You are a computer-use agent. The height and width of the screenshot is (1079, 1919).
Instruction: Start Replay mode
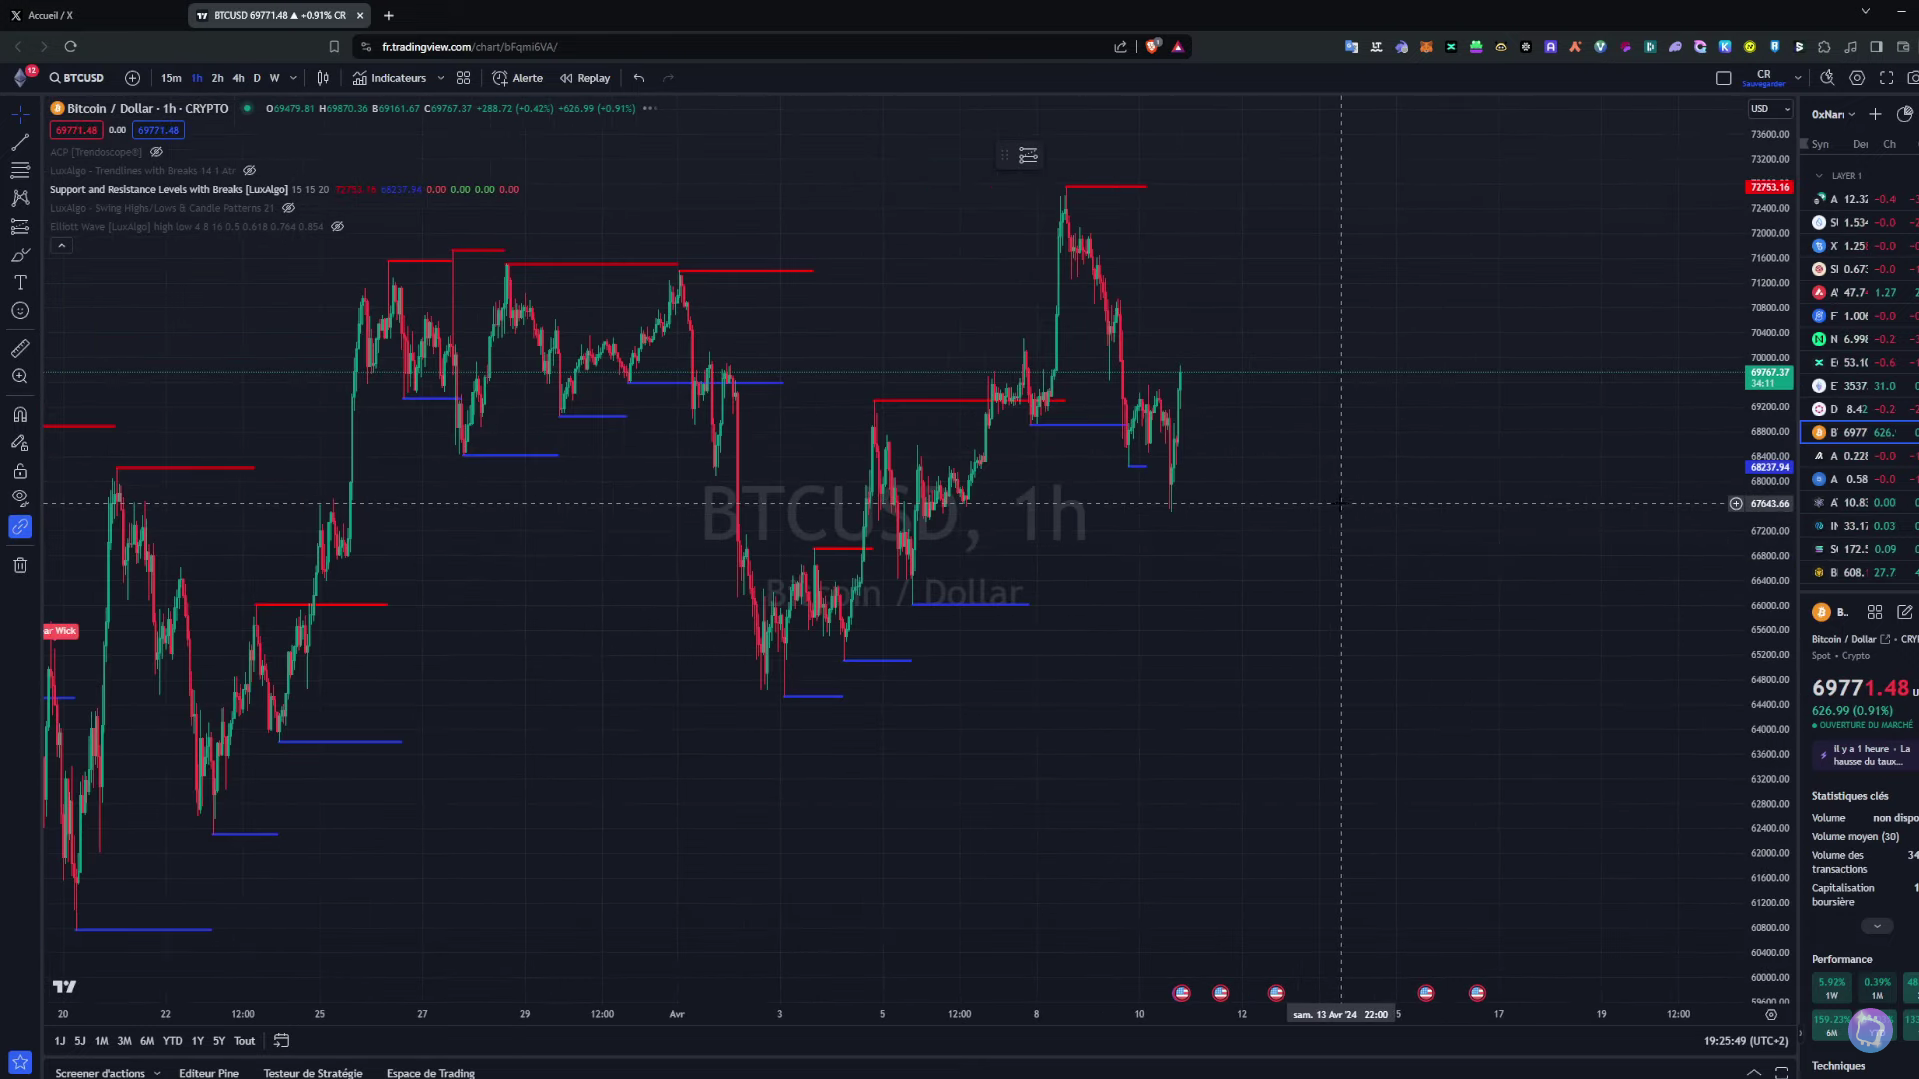point(584,78)
